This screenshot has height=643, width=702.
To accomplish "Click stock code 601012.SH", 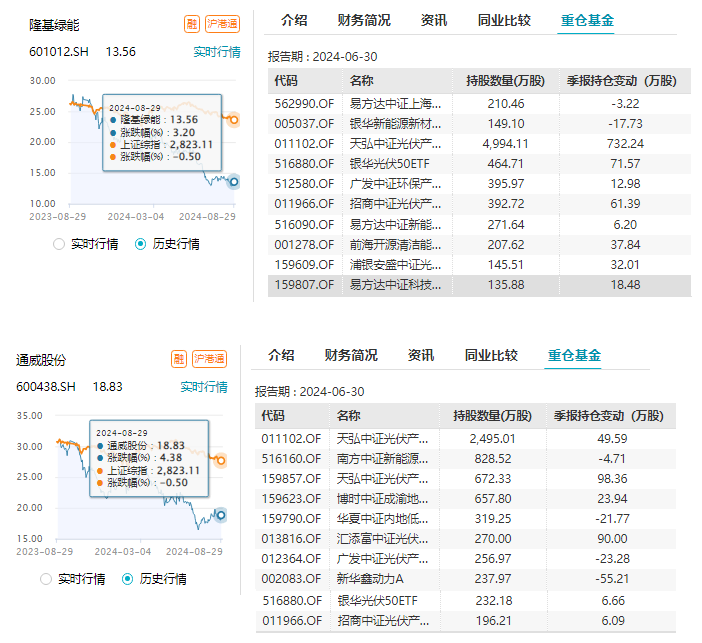I will [59, 52].
